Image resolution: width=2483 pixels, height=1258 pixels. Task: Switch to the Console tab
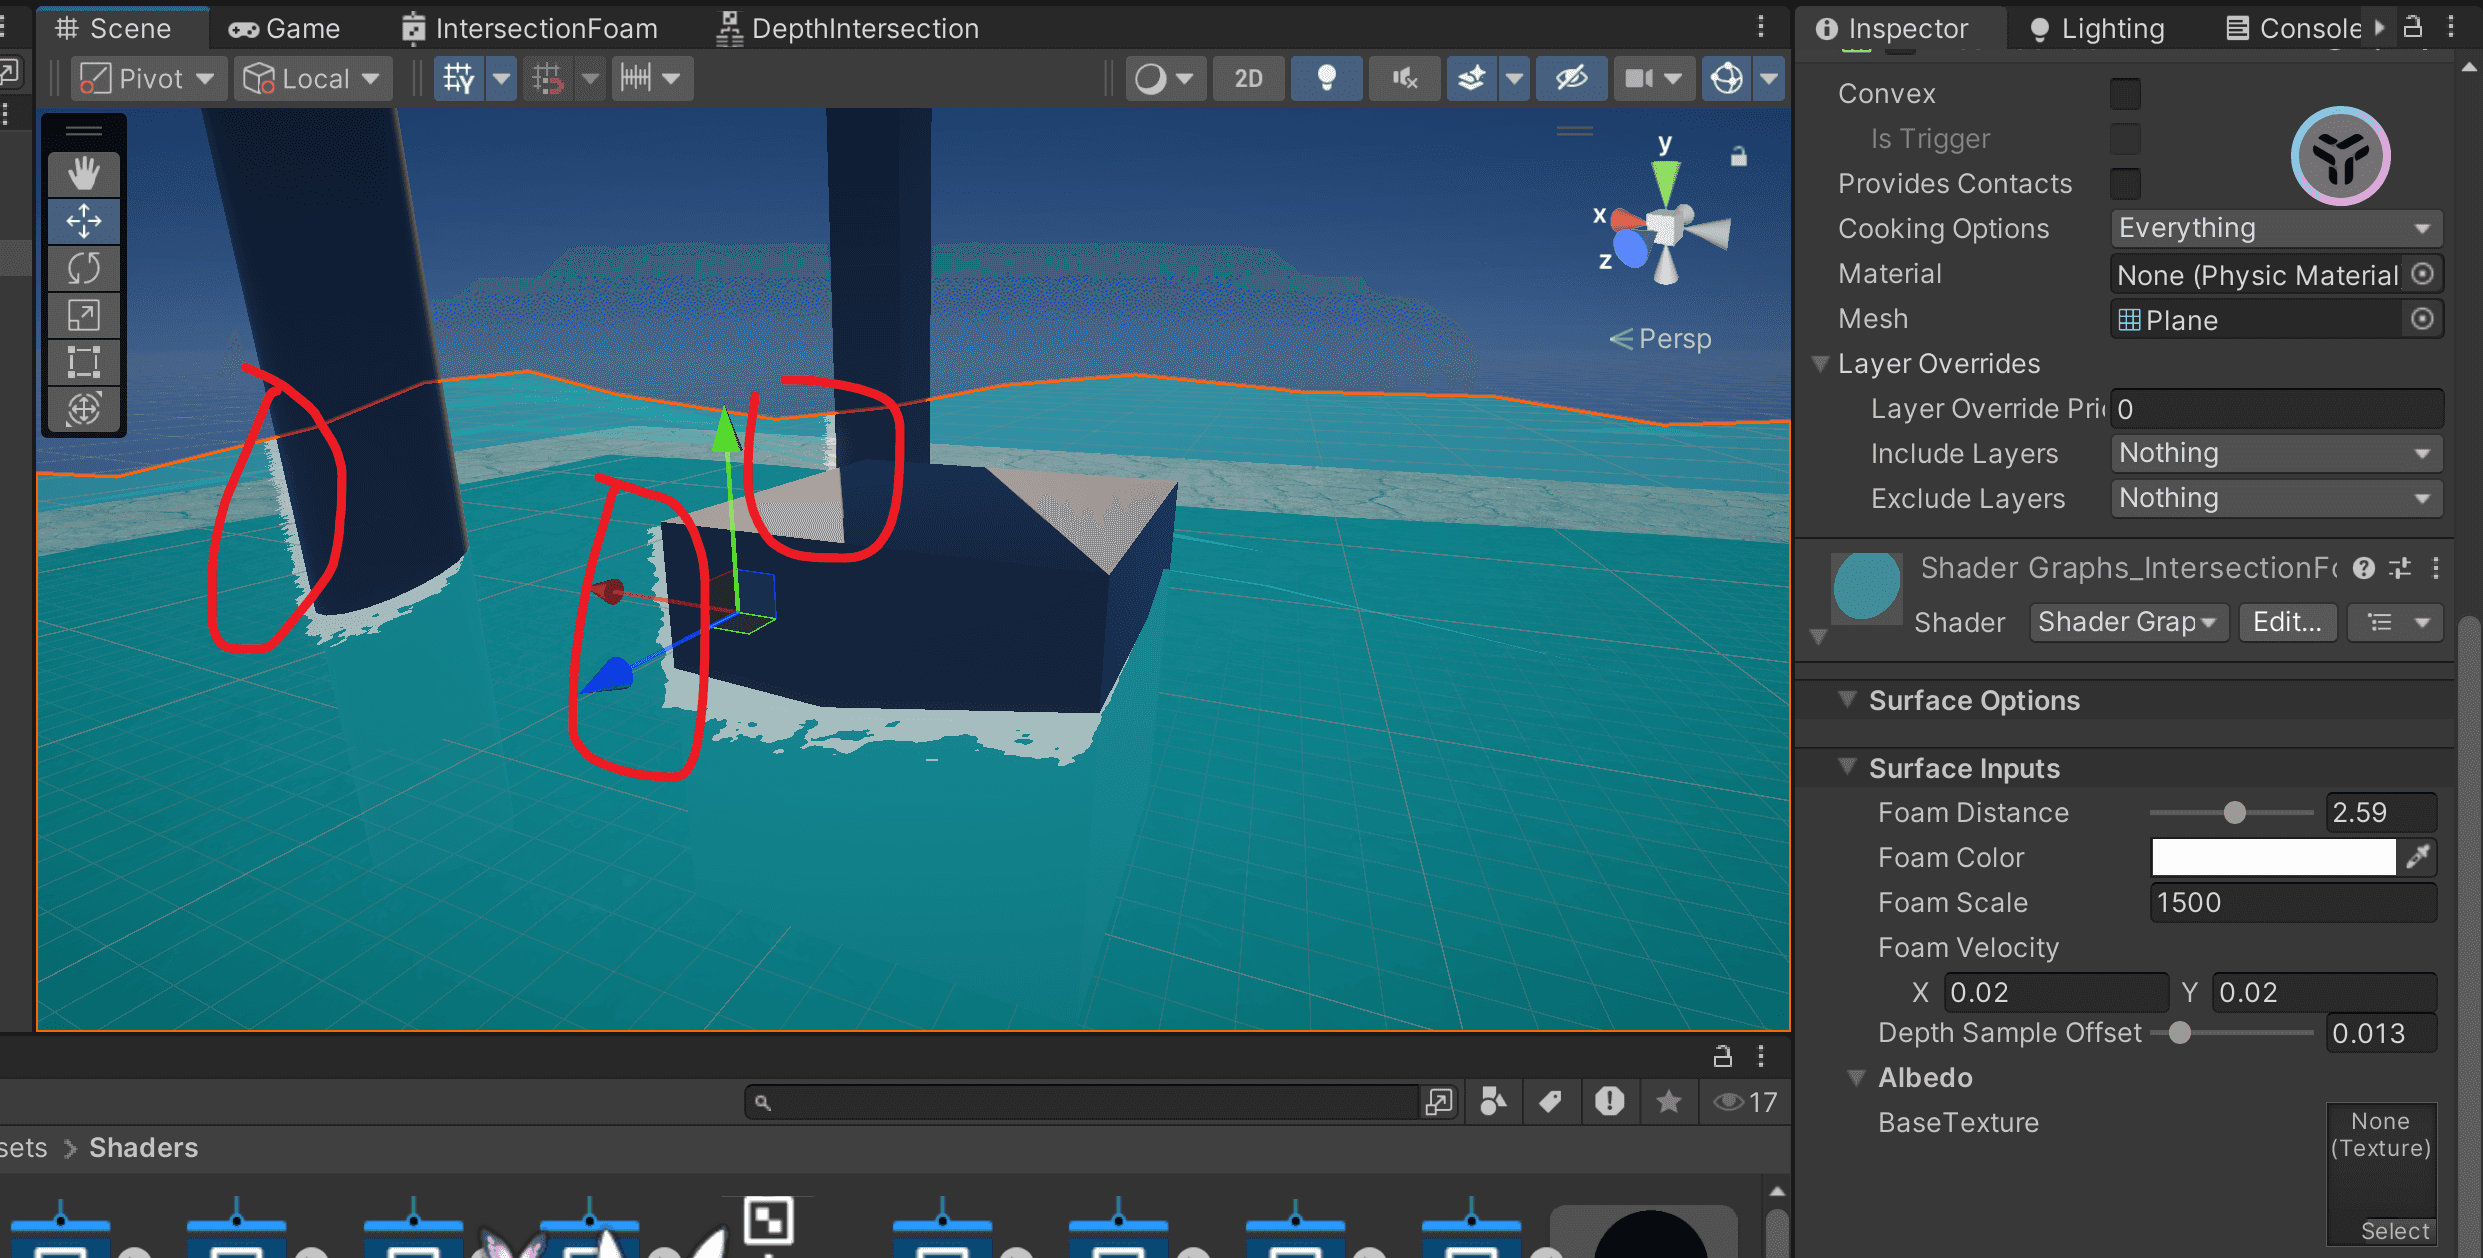point(2294,28)
